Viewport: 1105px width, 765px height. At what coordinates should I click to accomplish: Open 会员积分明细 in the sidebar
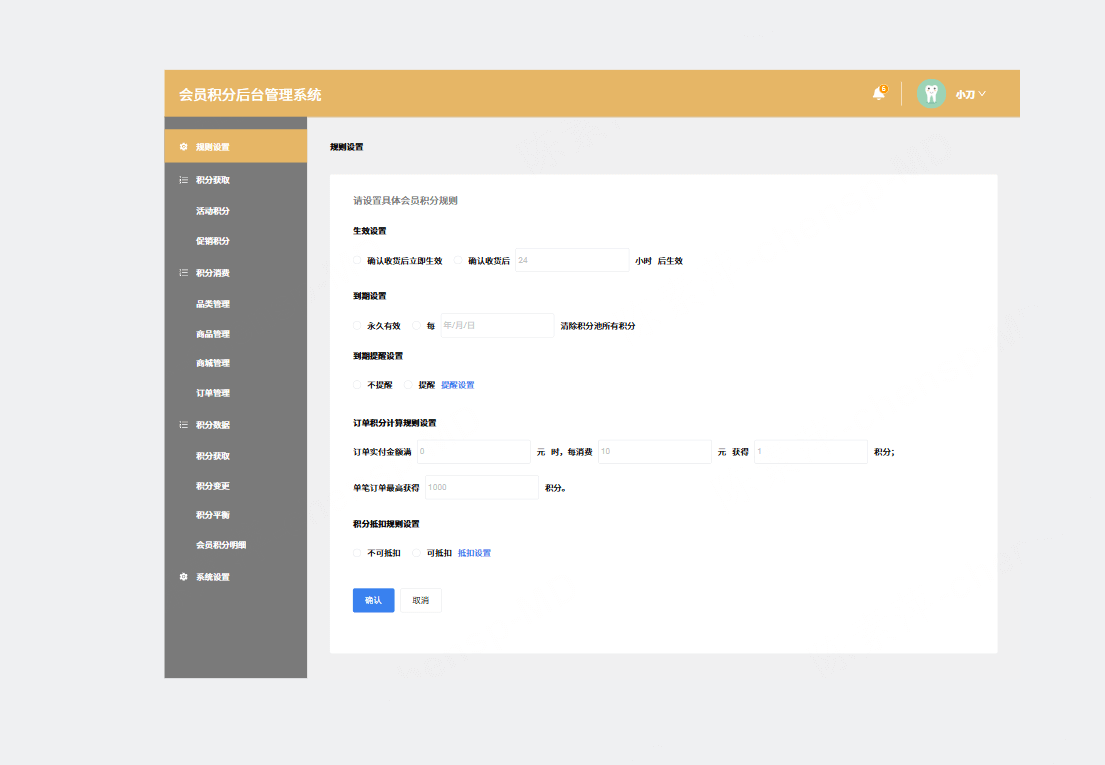[x=220, y=545]
